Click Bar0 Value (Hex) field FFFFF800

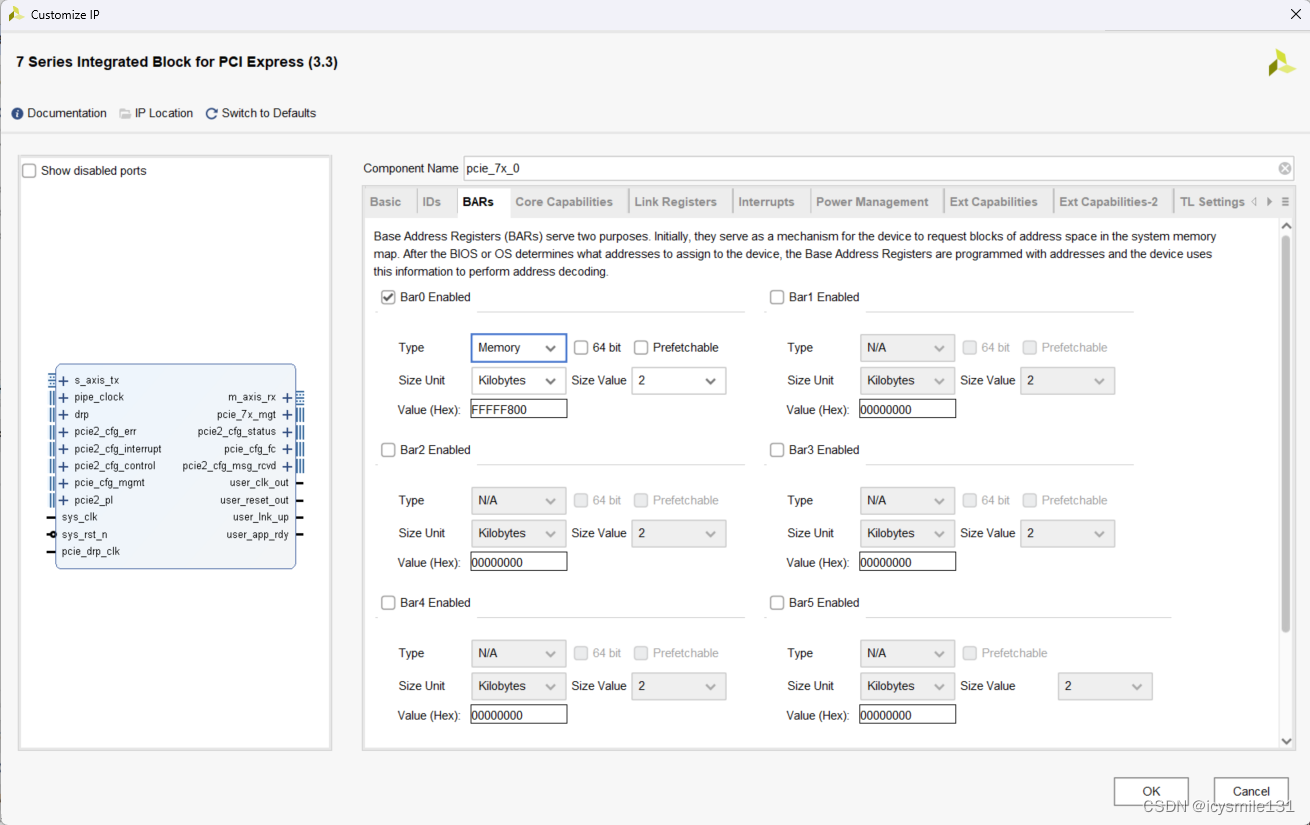[519, 409]
